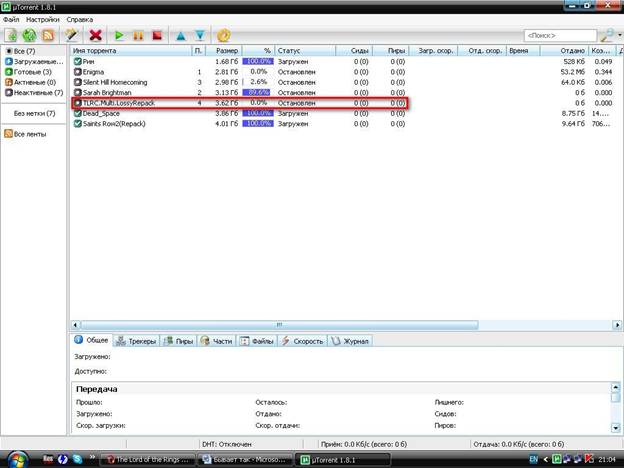The height and width of the screenshot is (468, 624).
Task: Switch to Бывает так Microsoft taskbar window
Action: tap(245, 460)
